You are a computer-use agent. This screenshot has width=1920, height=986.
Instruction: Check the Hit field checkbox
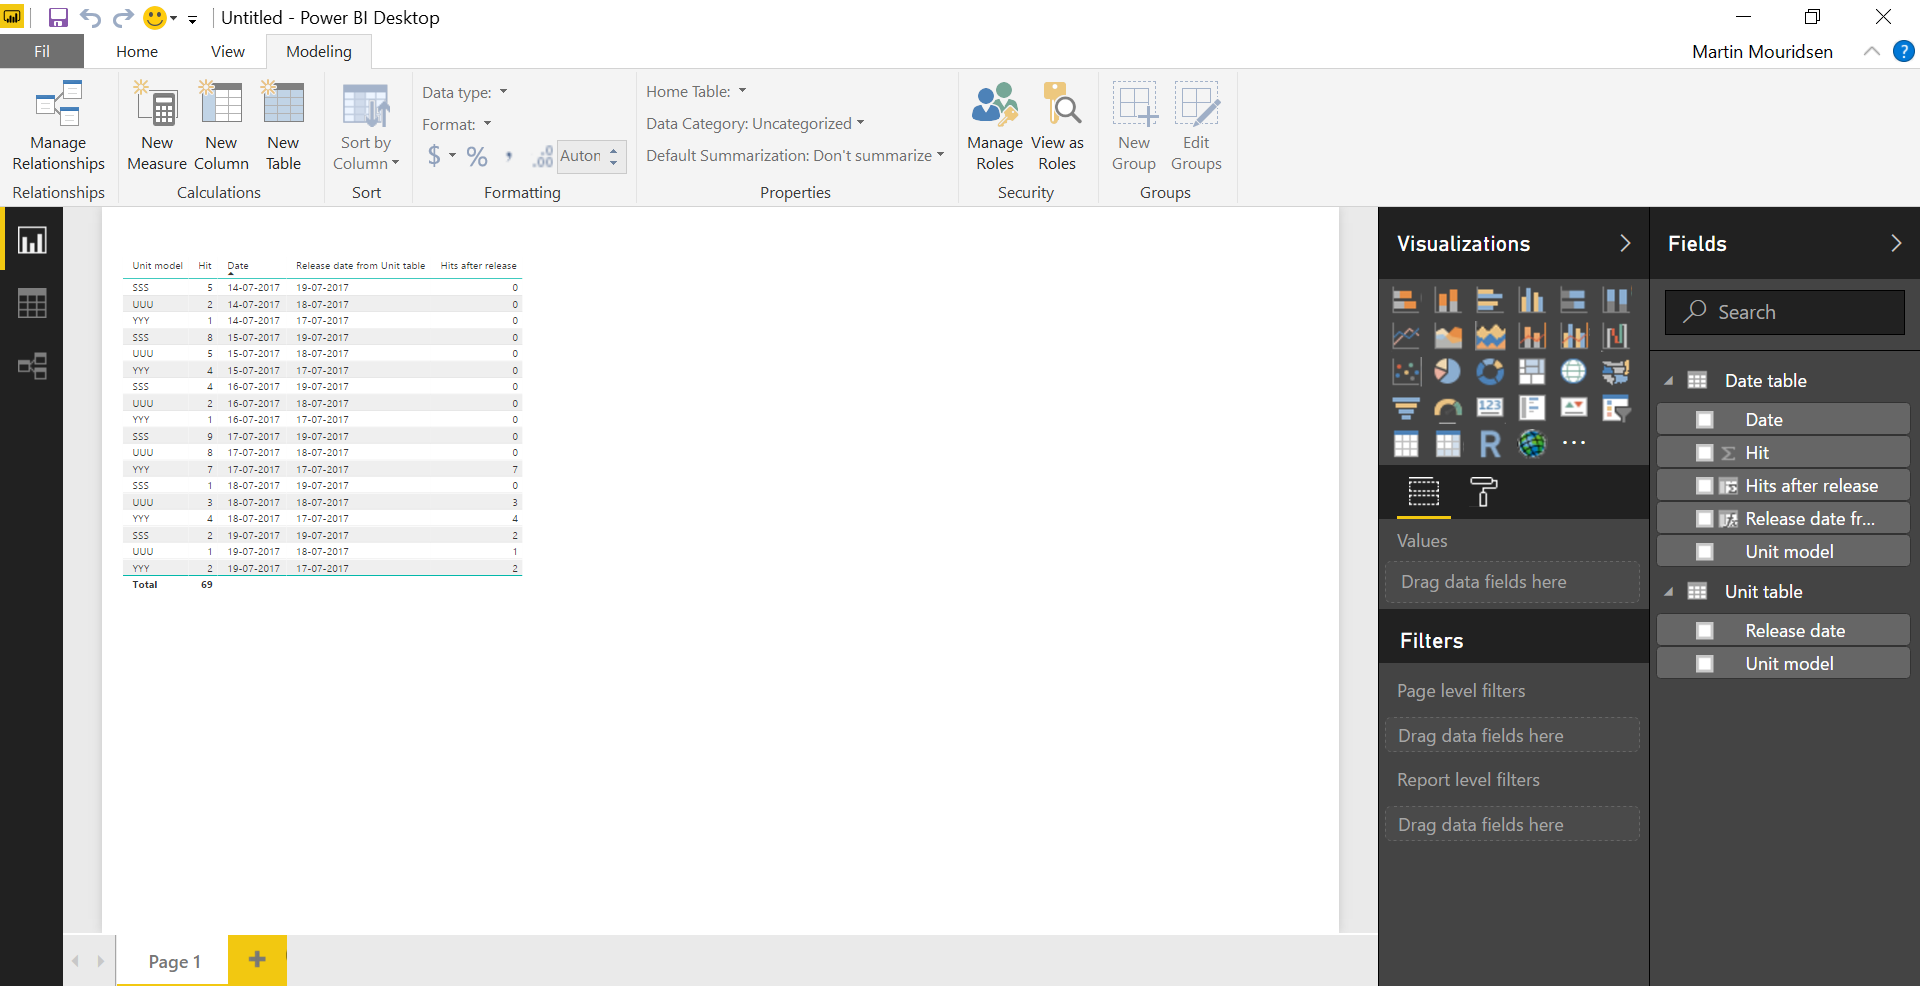coord(1705,453)
